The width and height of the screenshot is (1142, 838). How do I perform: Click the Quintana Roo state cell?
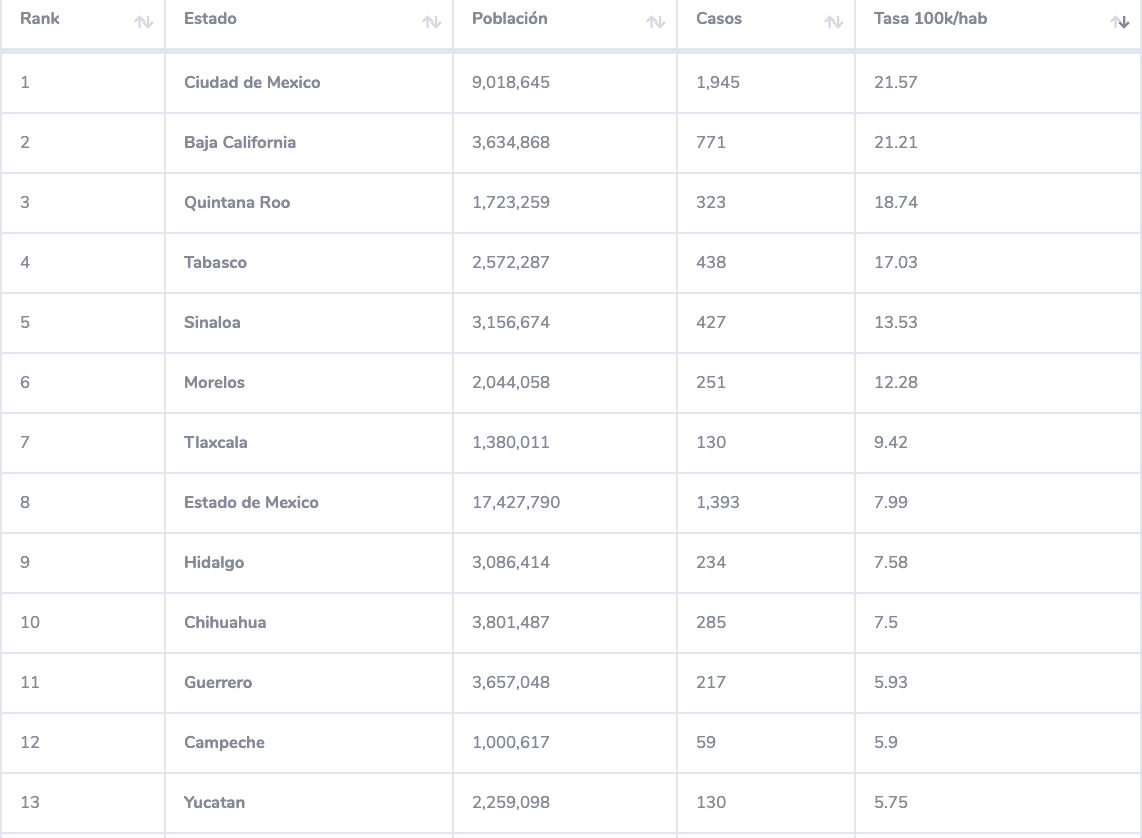pyautogui.click(x=237, y=203)
